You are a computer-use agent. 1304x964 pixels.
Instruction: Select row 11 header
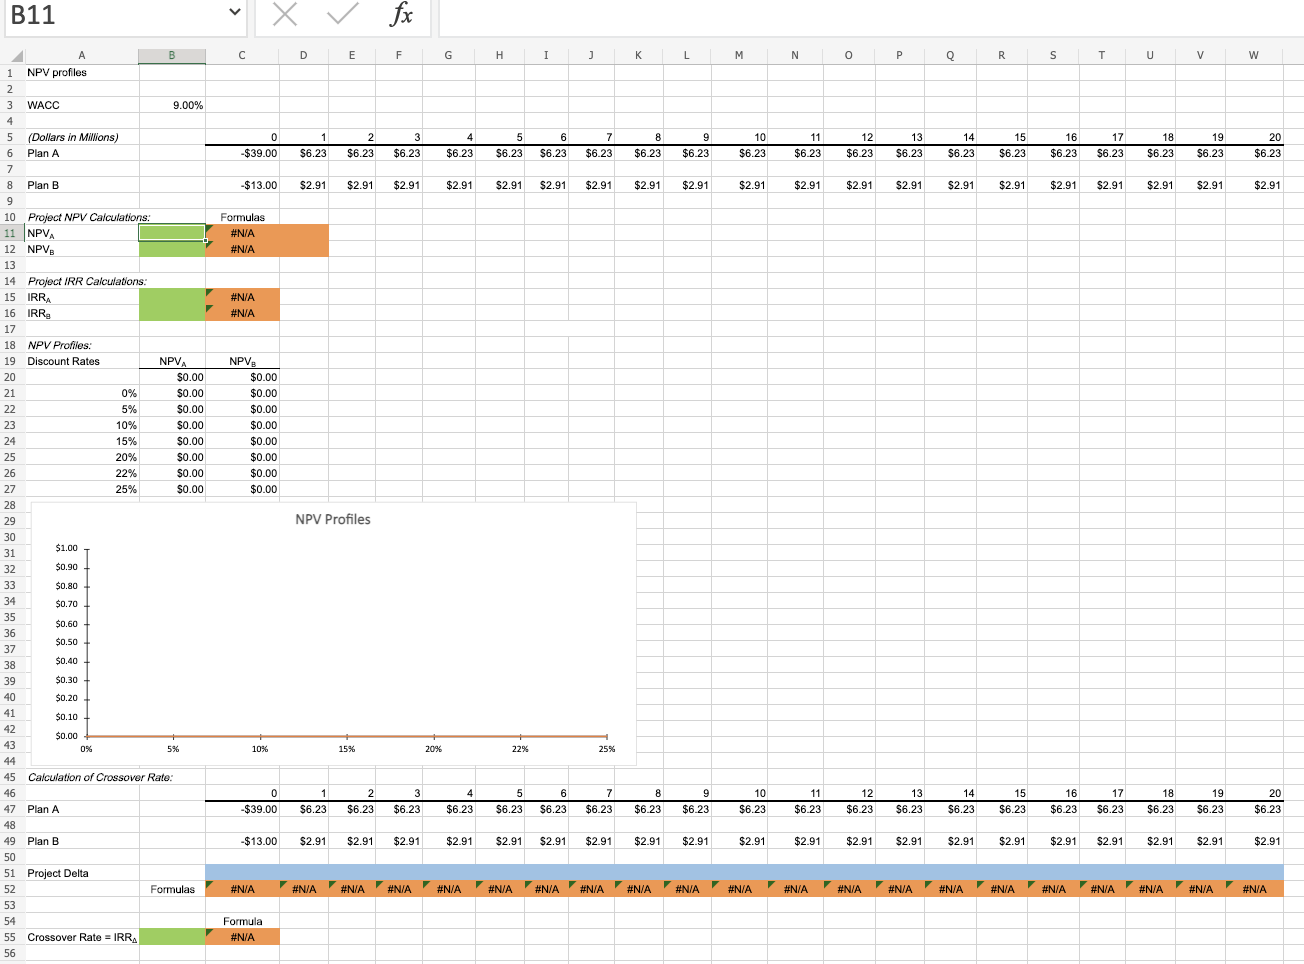(12, 233)
